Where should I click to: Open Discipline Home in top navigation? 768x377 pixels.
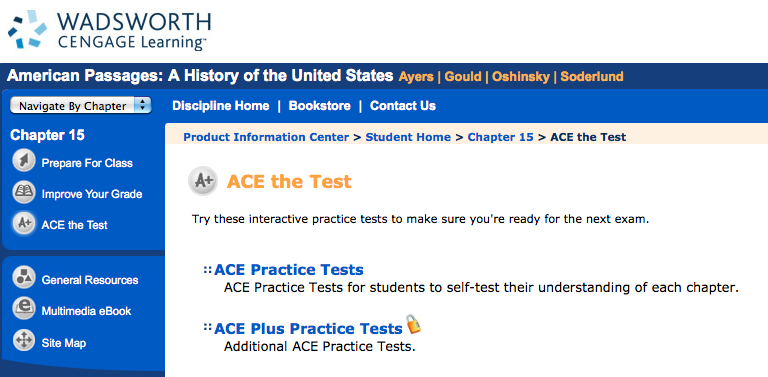click(x=221, y=106)
